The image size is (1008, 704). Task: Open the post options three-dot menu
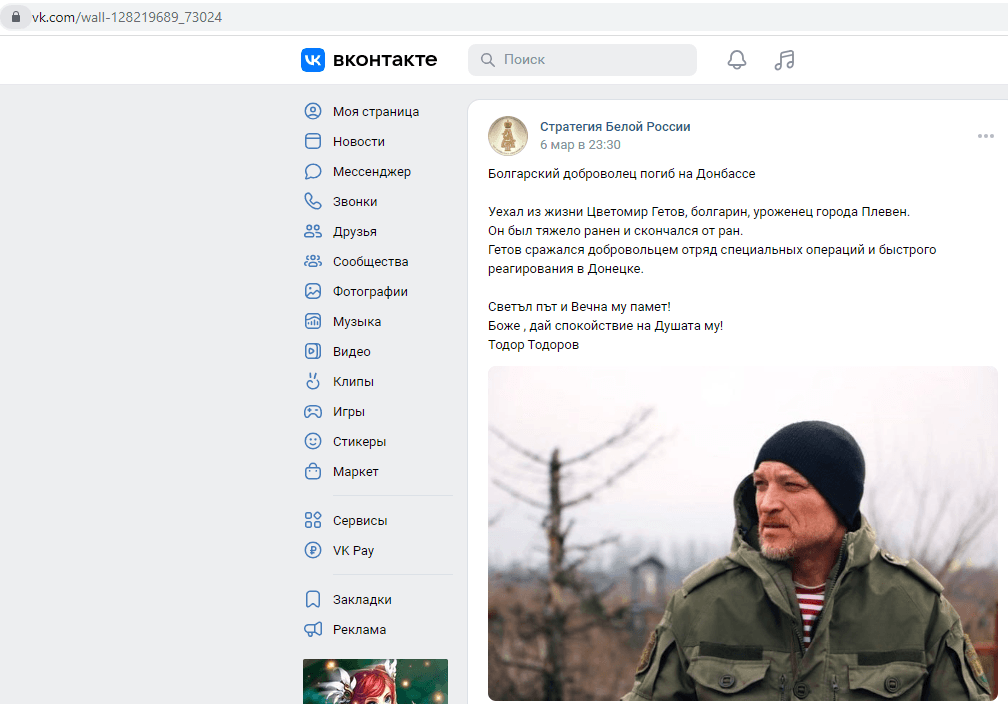[986, 136]
